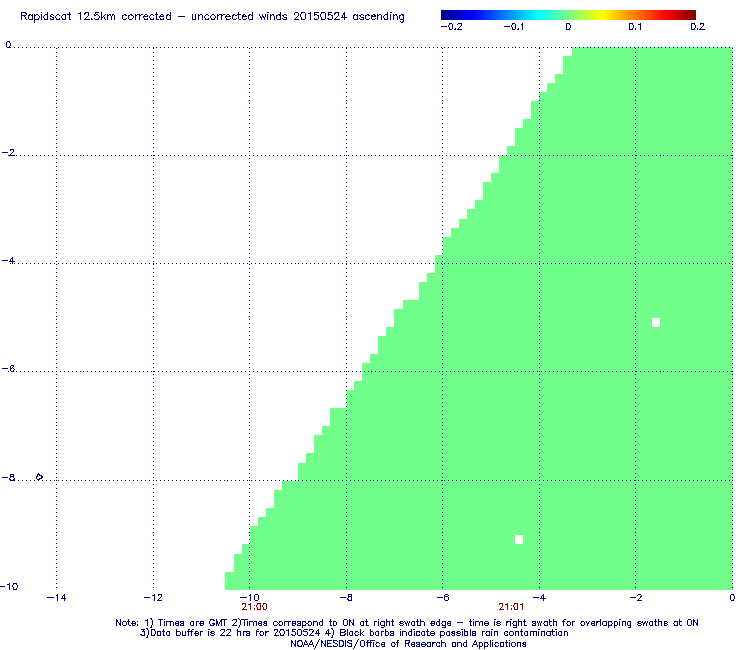Click the note line starting "Note: 1) Times are GMT"
The height and width of the screenshot is (650, 740).
407,623
